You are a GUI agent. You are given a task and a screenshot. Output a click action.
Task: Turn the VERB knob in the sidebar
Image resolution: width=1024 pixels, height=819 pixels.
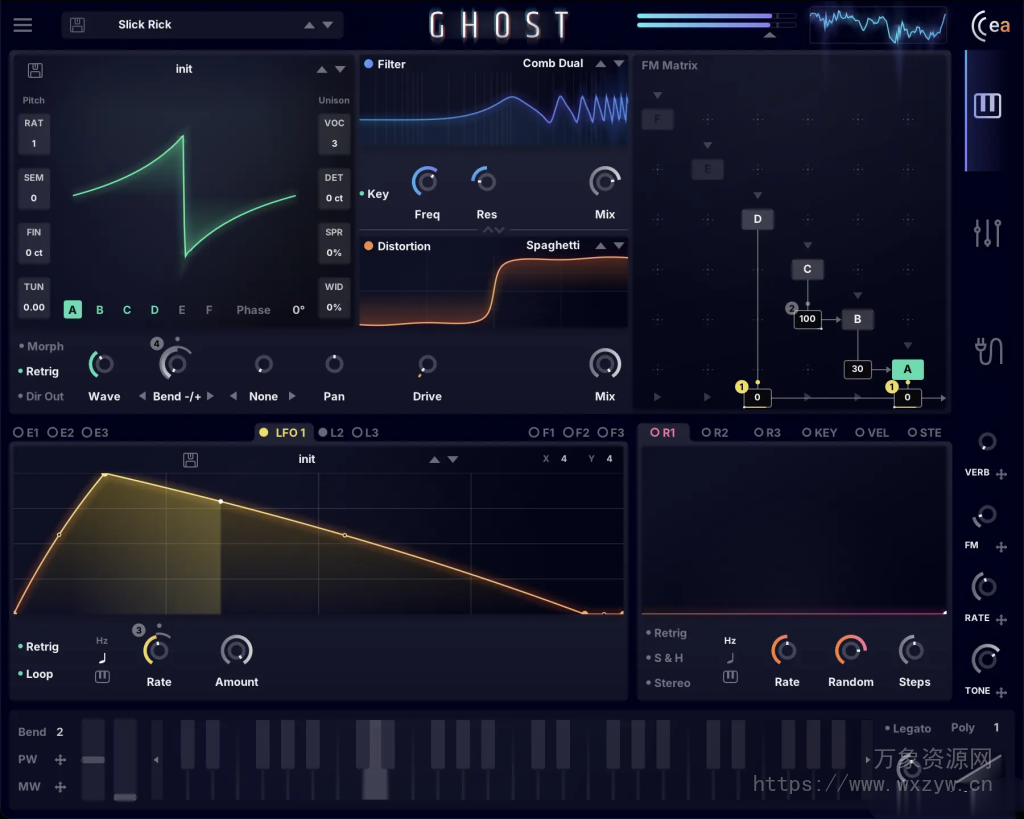986,442
